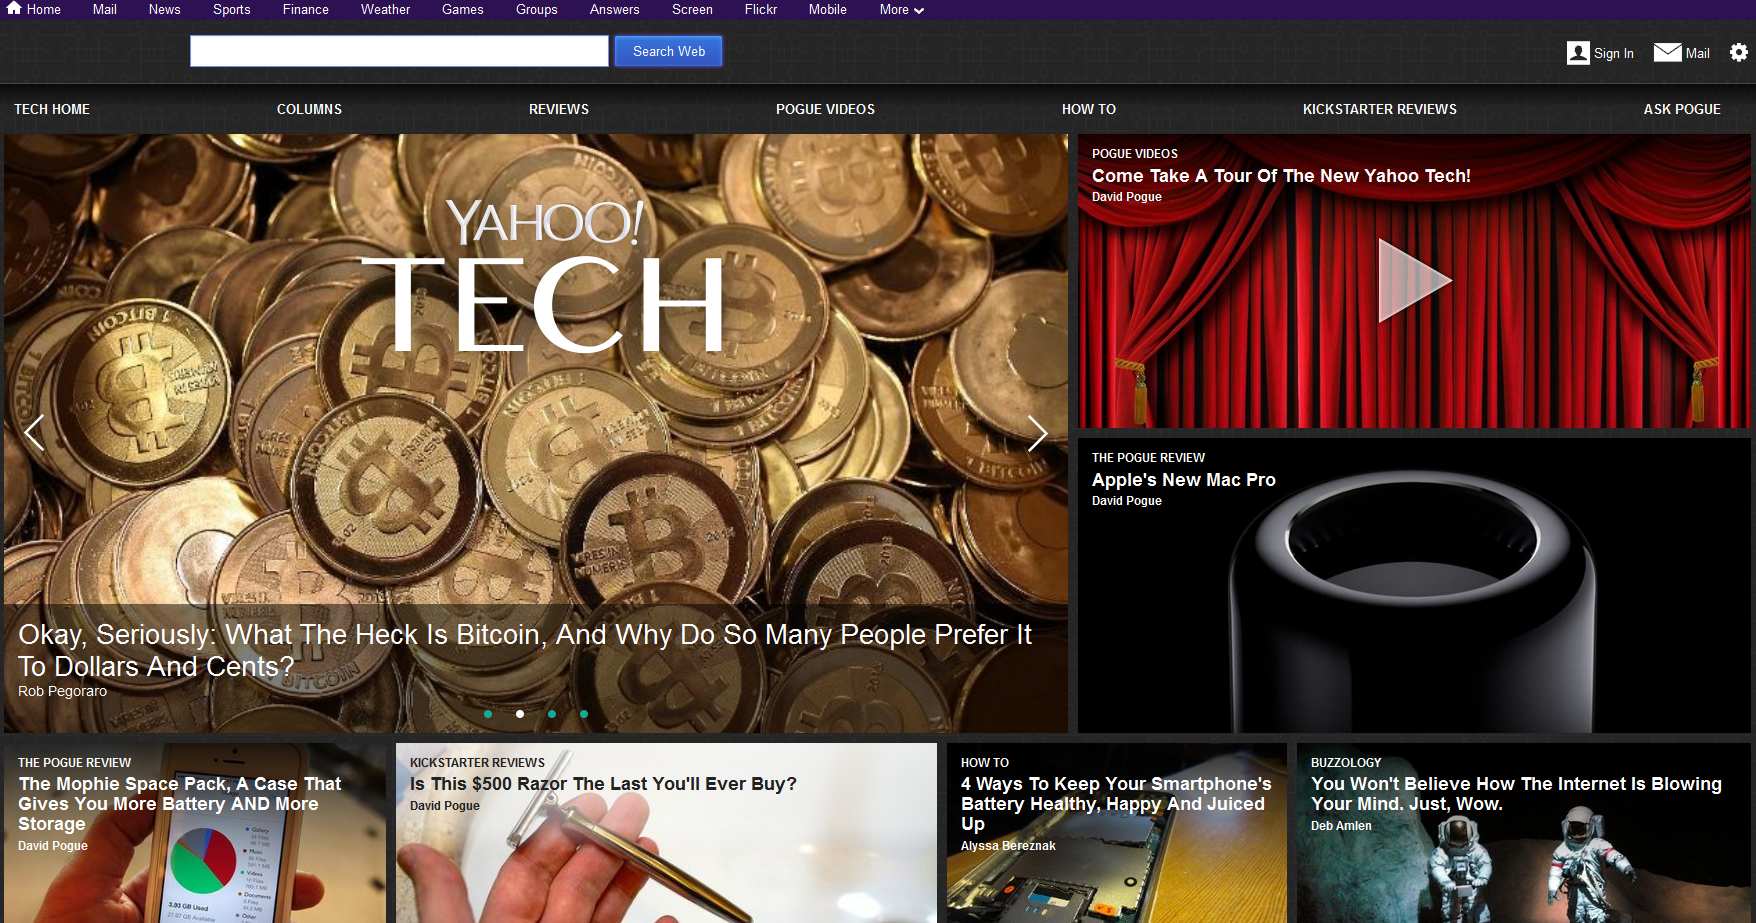Open Groups in the top bar
1756x923 pixels.
(x=537, y=9)
